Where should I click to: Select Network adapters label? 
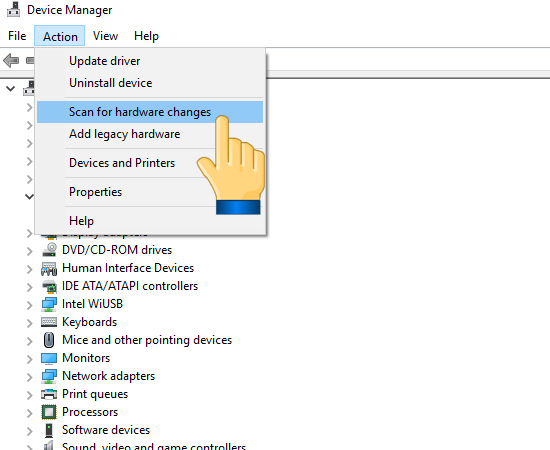click(108, 376)
